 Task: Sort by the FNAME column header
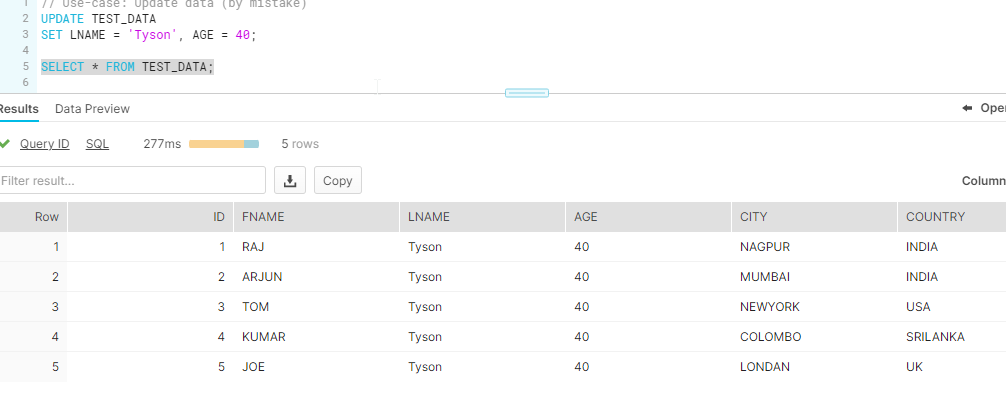pos(316,217)
